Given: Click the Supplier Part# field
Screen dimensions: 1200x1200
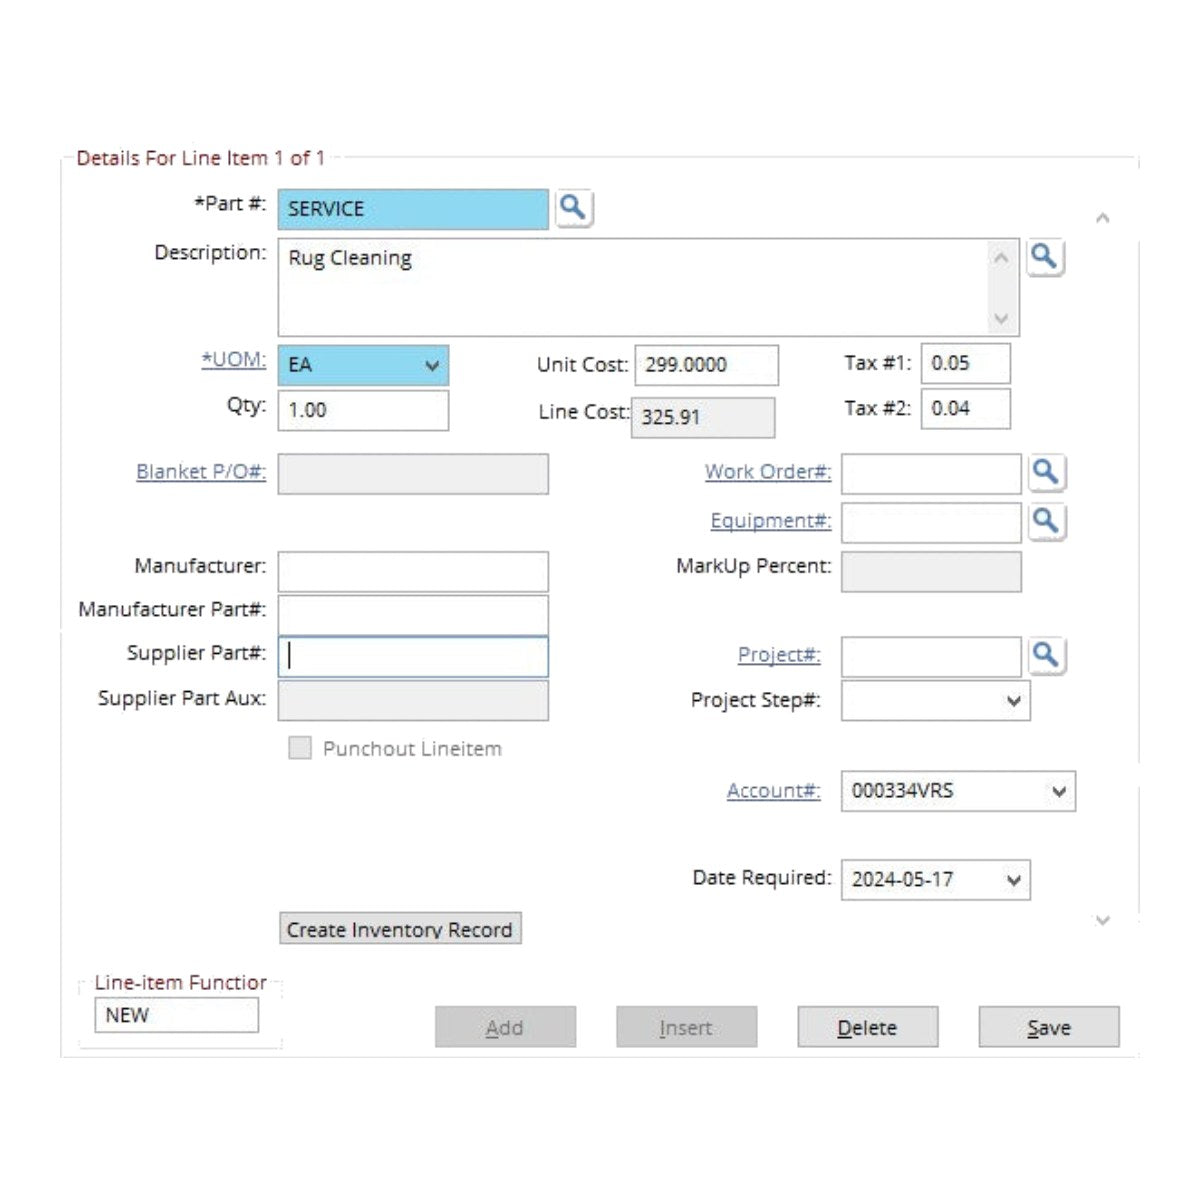Looking at the screenshot, I should click(413, 657).
